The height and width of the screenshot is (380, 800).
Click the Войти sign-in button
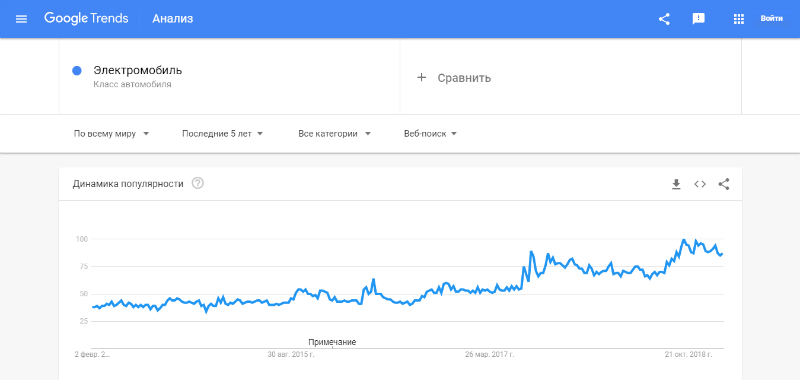click(771, 18)
